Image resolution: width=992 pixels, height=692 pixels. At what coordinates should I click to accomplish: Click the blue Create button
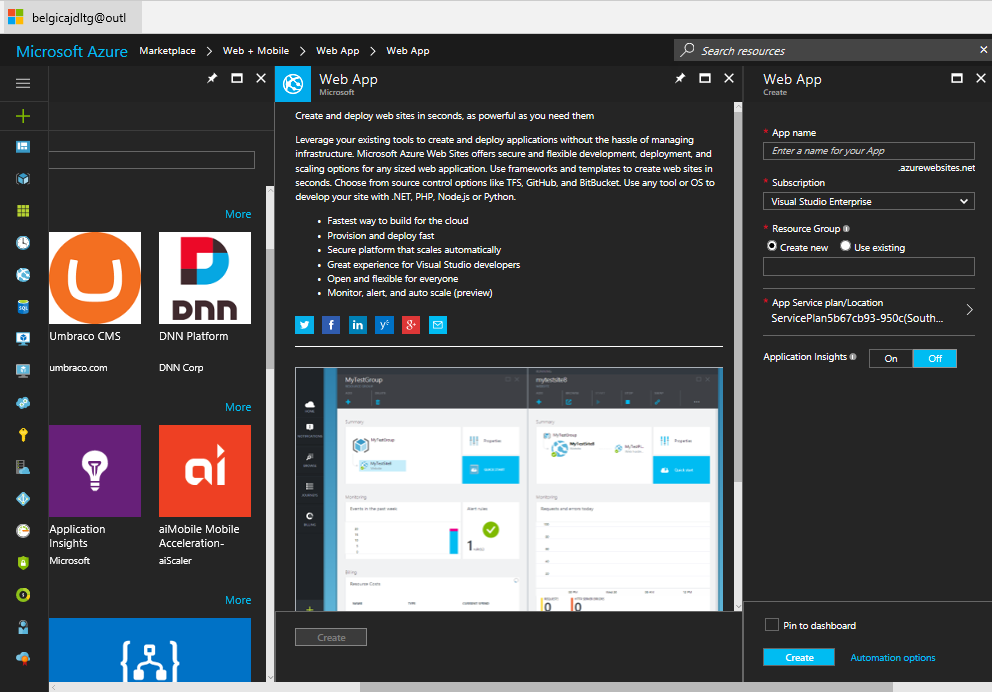[799, 657]
